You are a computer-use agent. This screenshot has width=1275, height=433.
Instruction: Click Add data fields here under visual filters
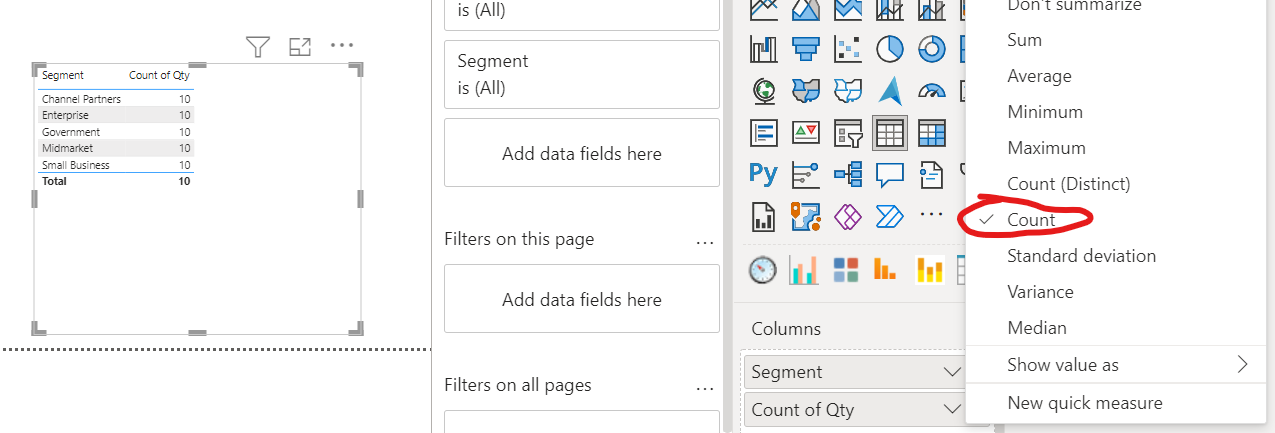[x=582, y=153]
